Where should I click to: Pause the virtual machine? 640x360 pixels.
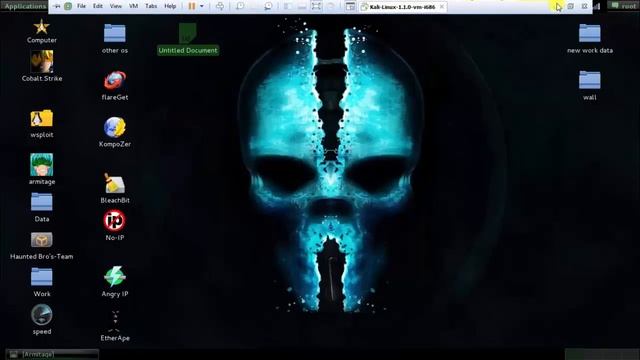click(x=191, y=6)
